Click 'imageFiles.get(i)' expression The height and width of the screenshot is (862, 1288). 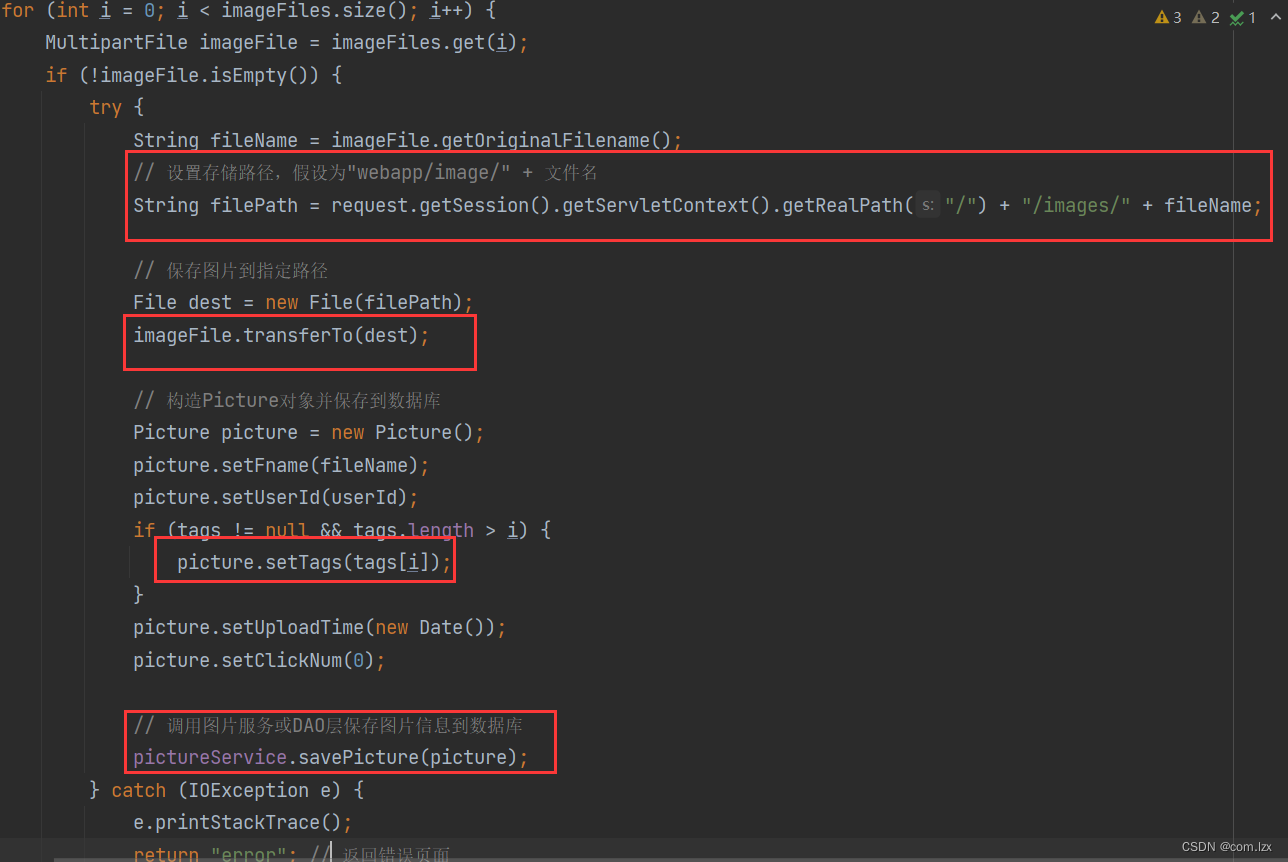[424, 42]
